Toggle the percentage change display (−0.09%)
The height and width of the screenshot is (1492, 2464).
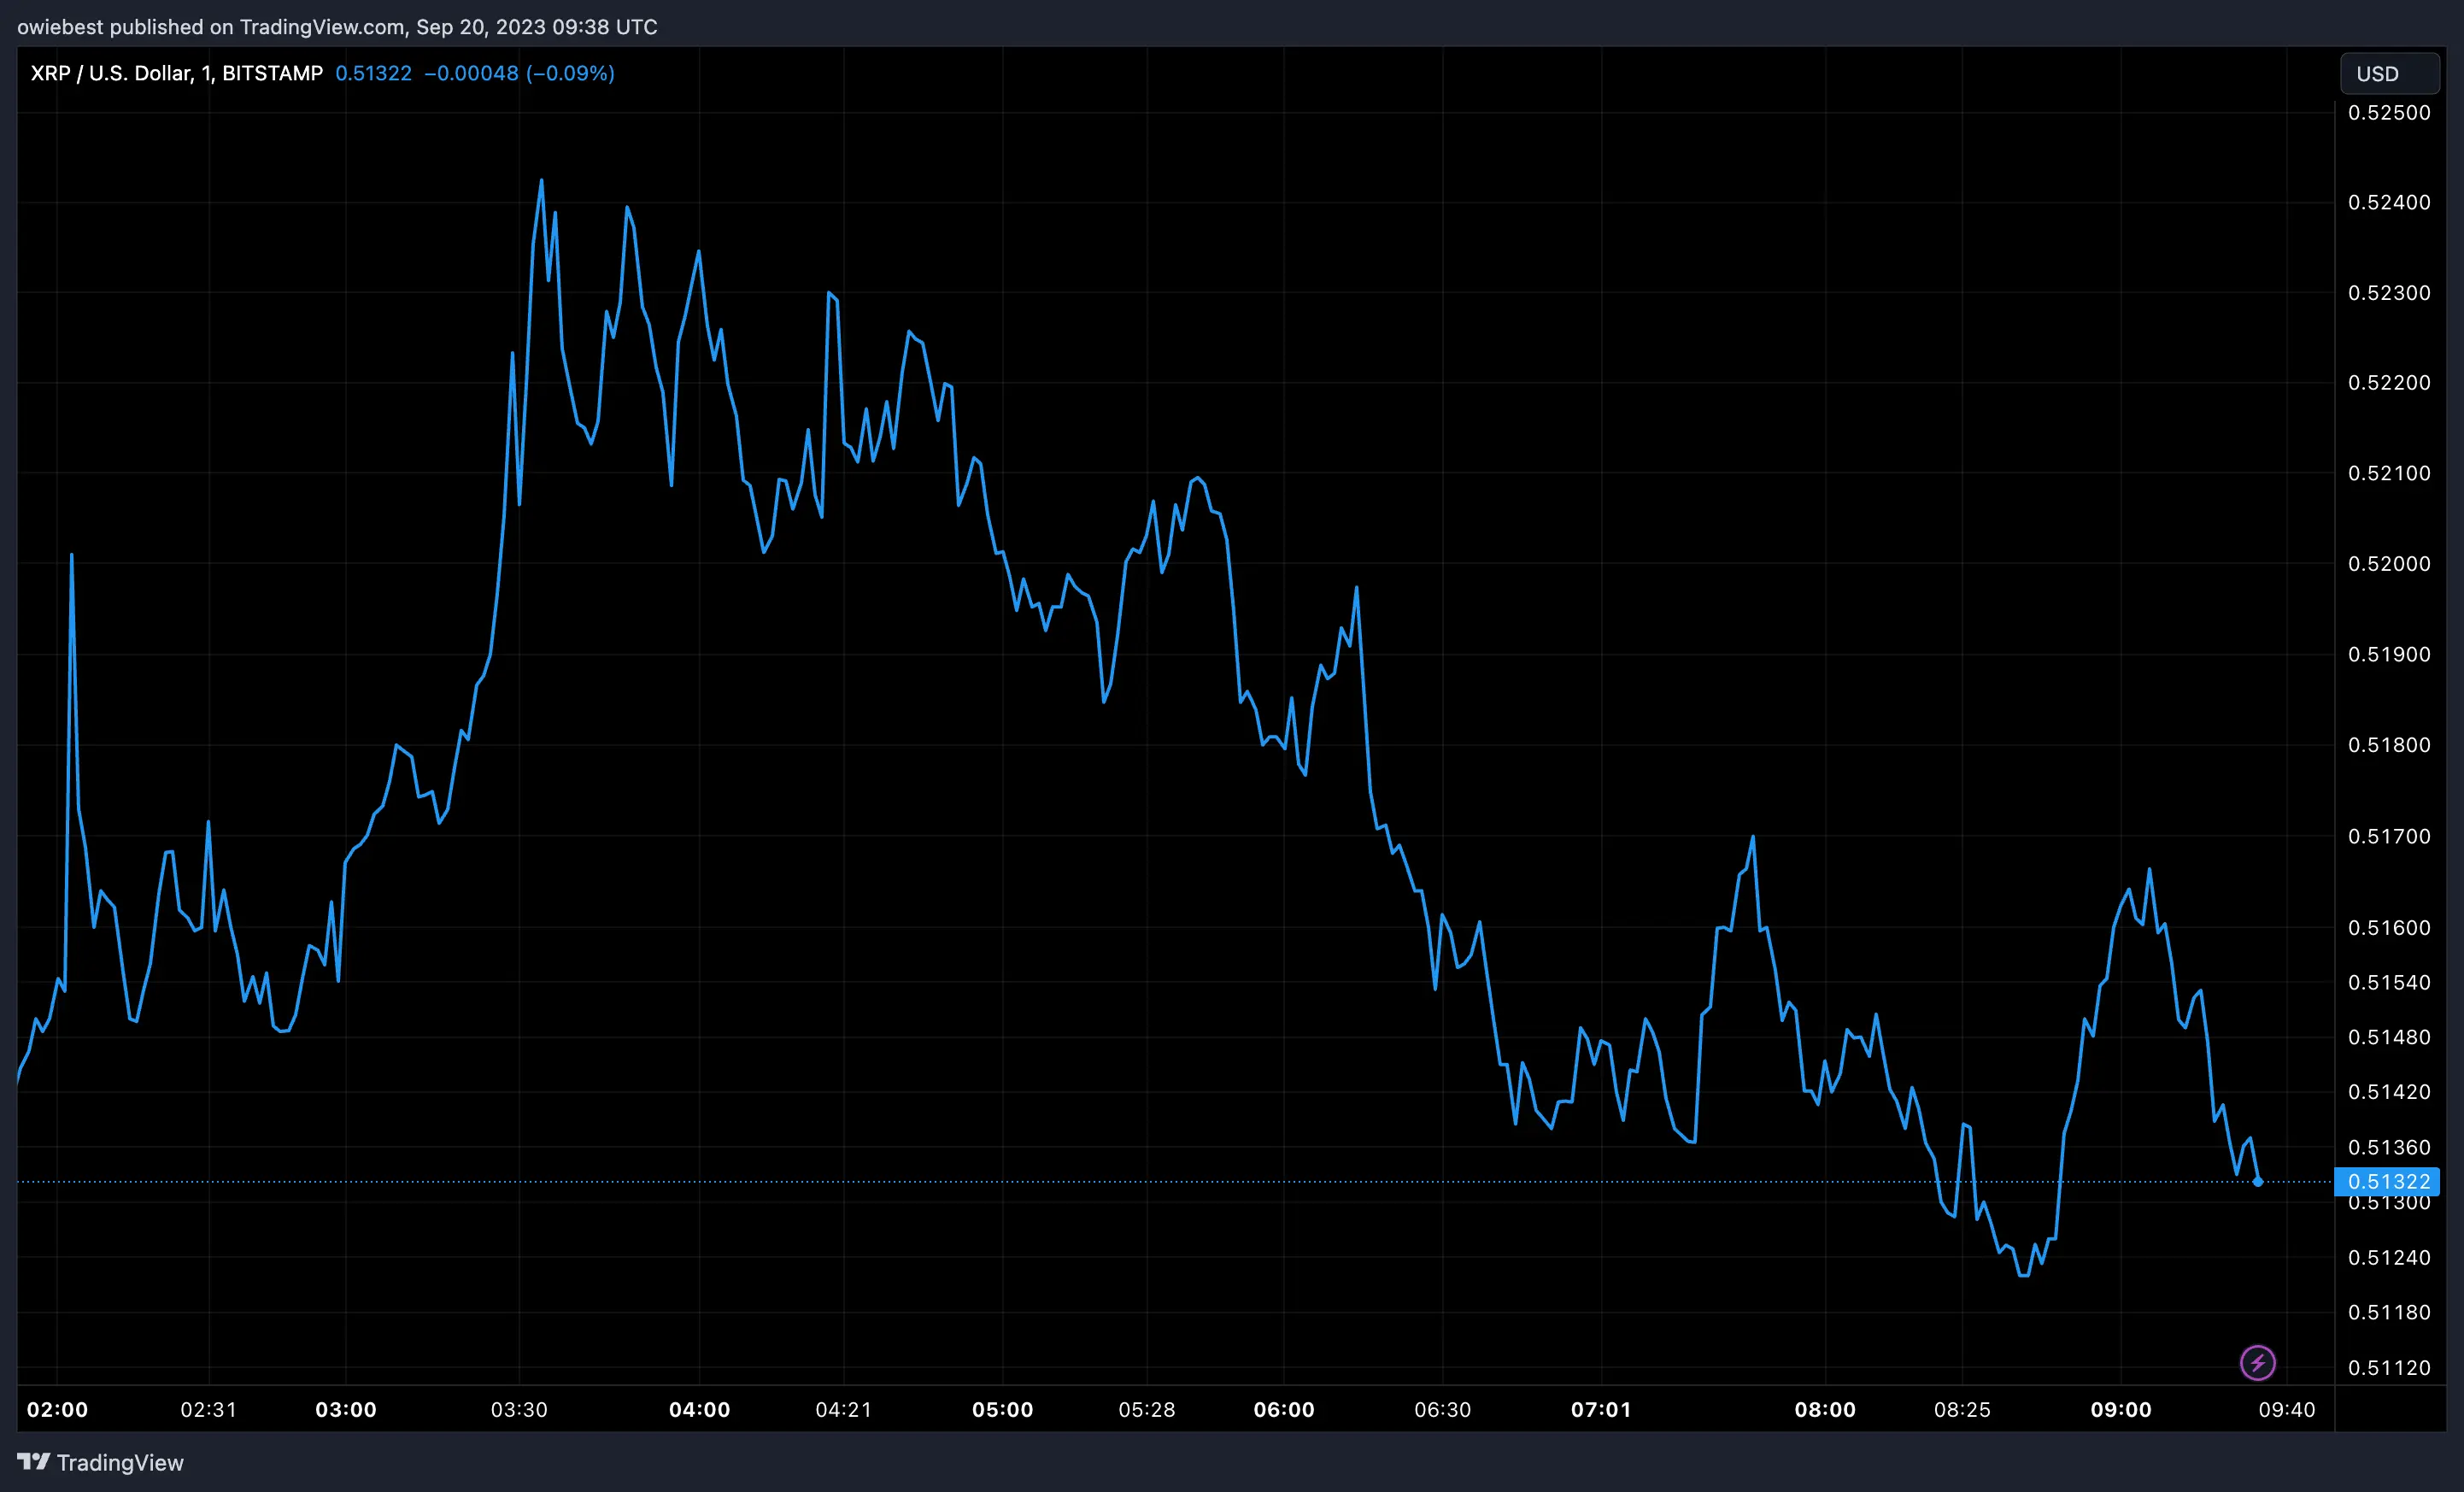point(571,73)
